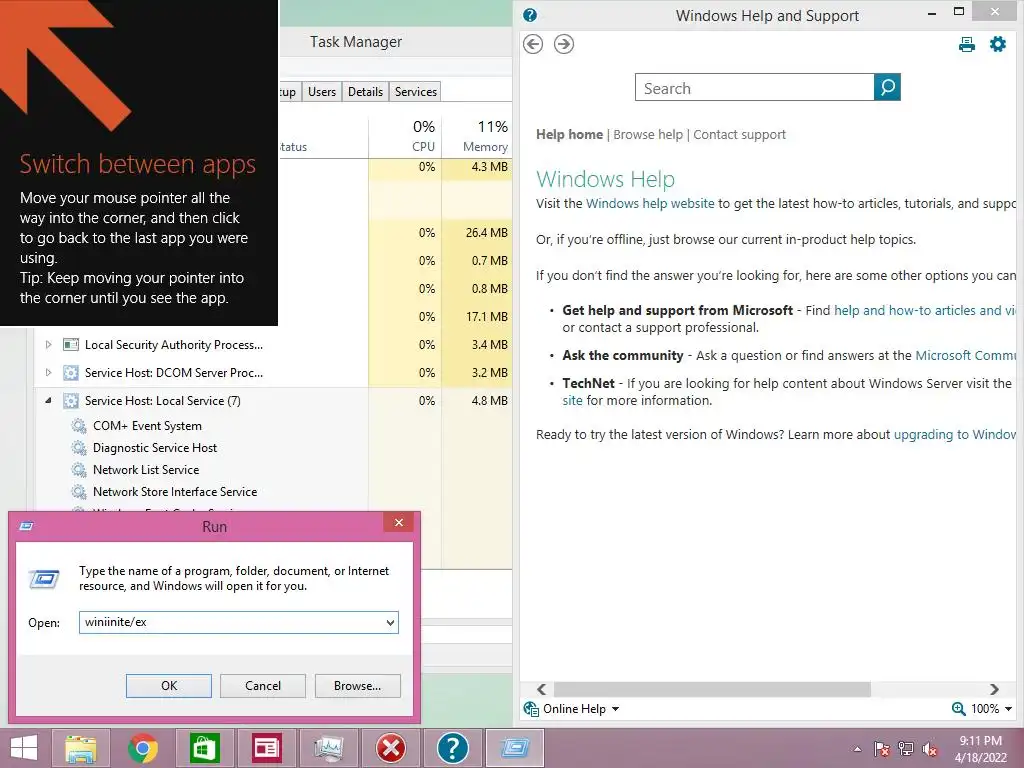The image size is (1024, 768).
Task: Click Browse... in the Run dialog
Action: (357, 686)
